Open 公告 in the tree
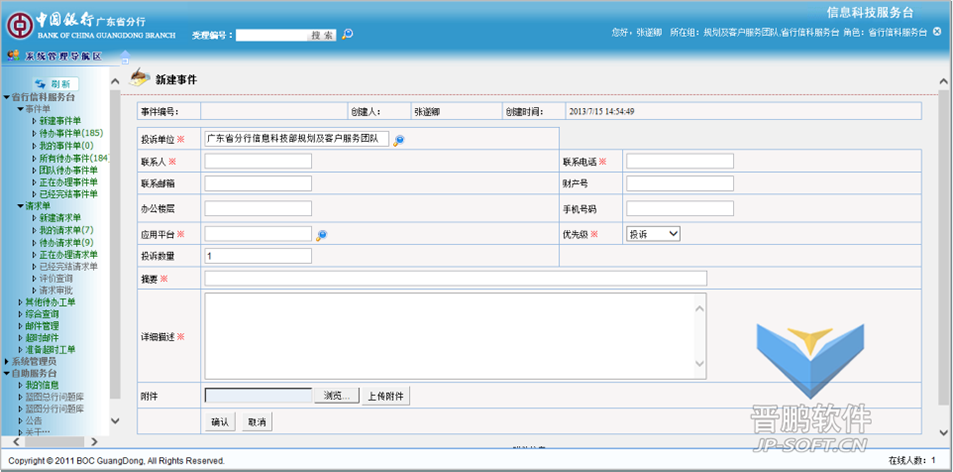Image resolution: width=953 pixels, height=472 pixels. (34, 420)
